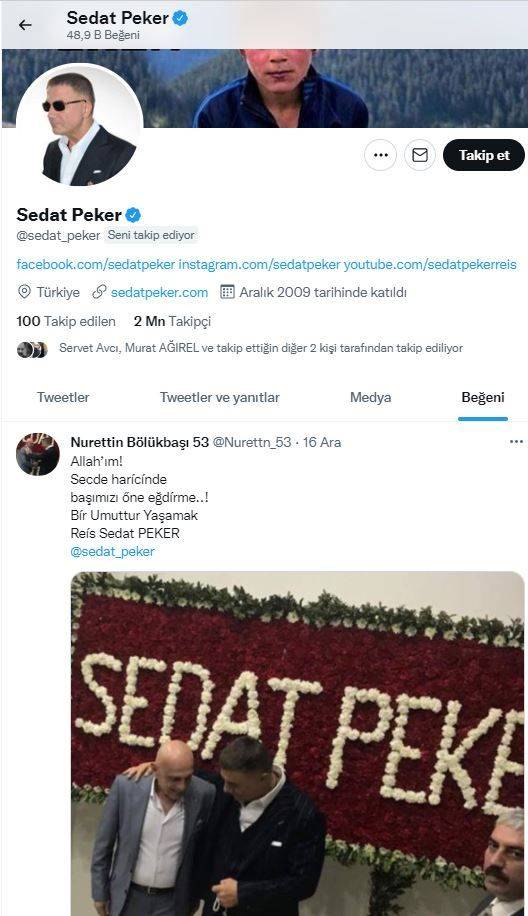The height and width of the screenshot is (916, 528).
Task: Open the tweet's three-dot more menu
Action: tap(516, 442)
